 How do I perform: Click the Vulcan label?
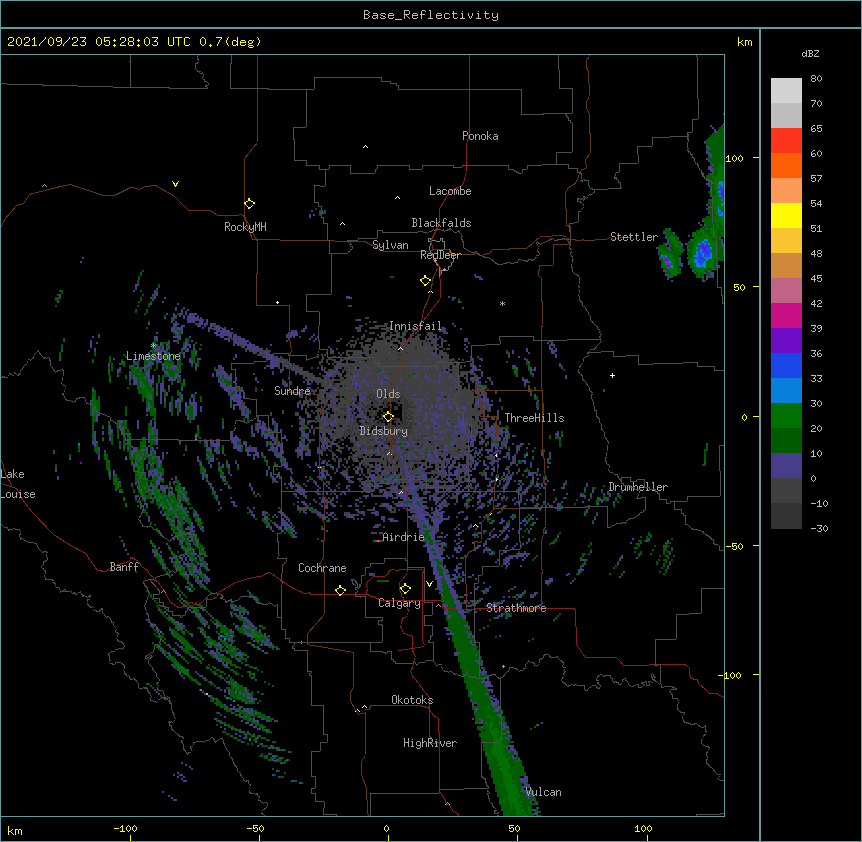(543, 792)
